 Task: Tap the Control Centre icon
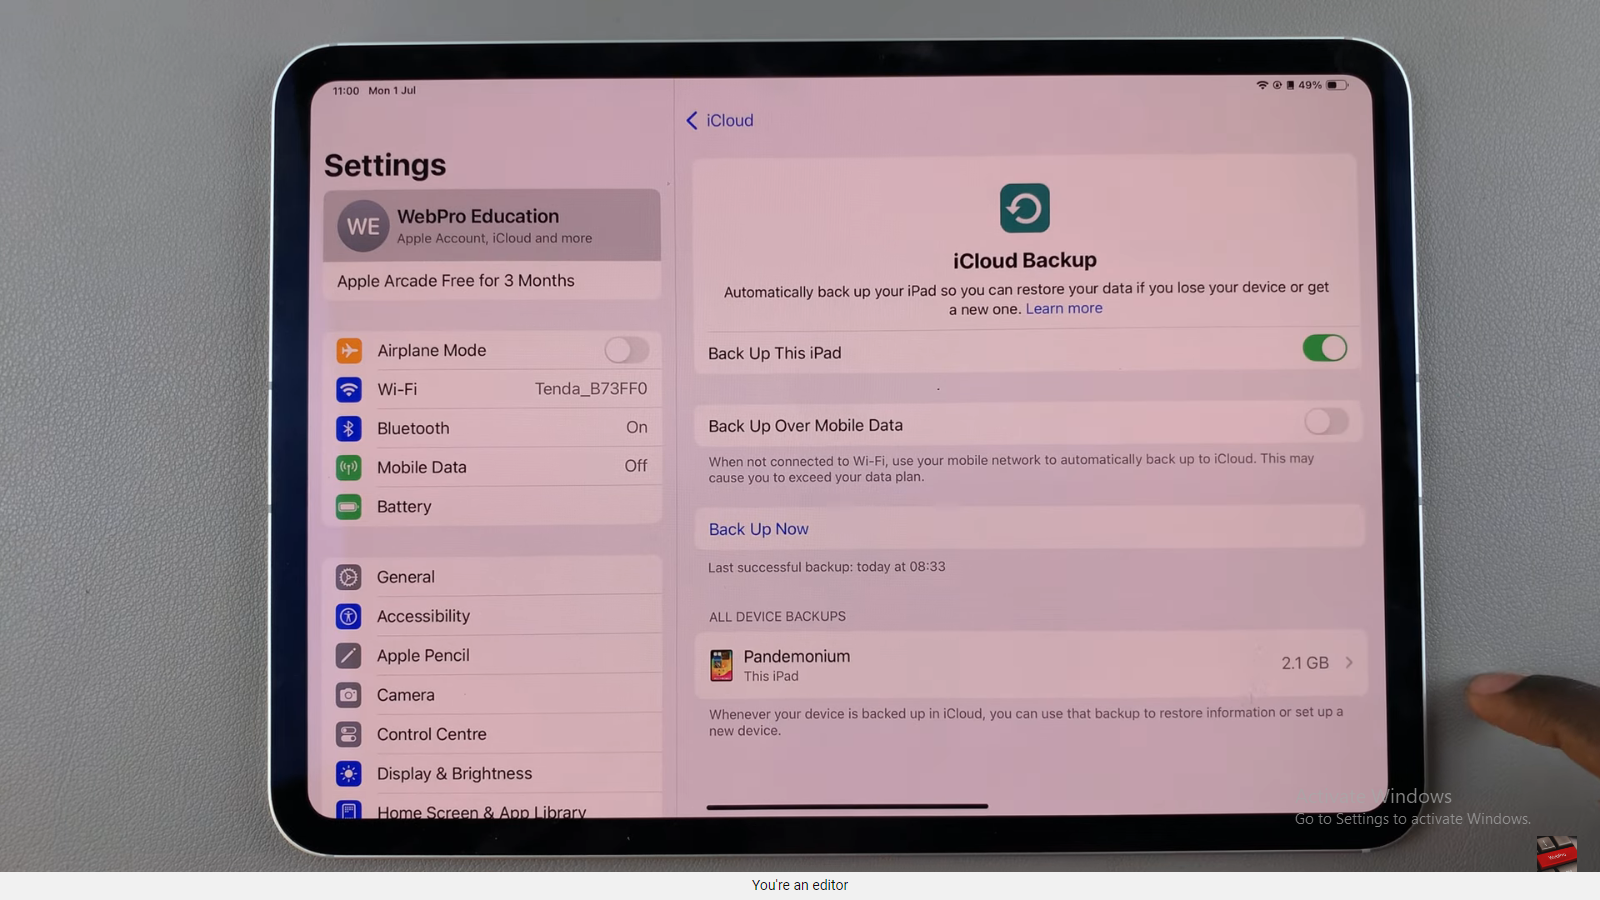point(348,734)
